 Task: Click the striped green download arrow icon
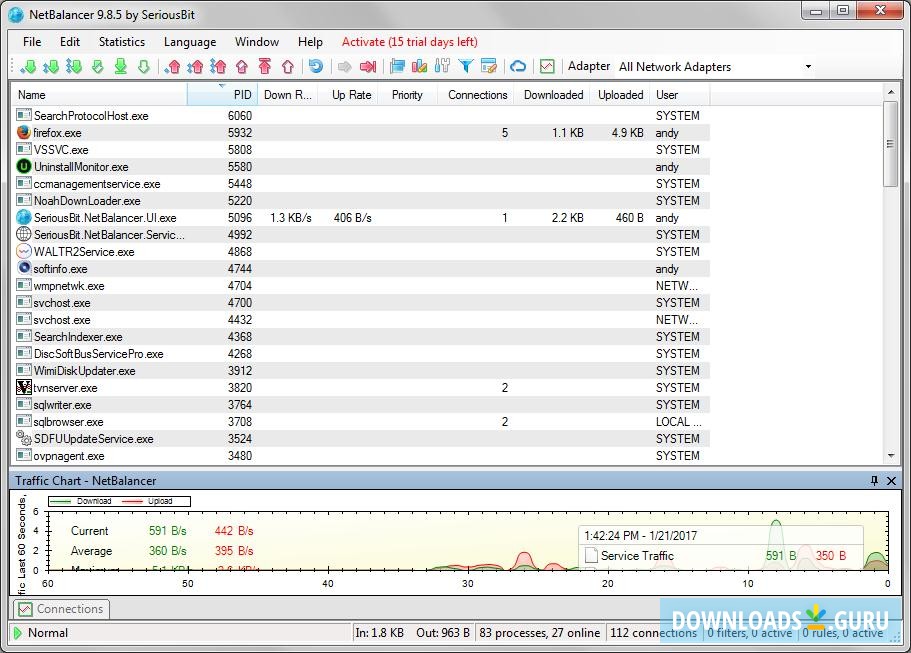coord(98,67)
